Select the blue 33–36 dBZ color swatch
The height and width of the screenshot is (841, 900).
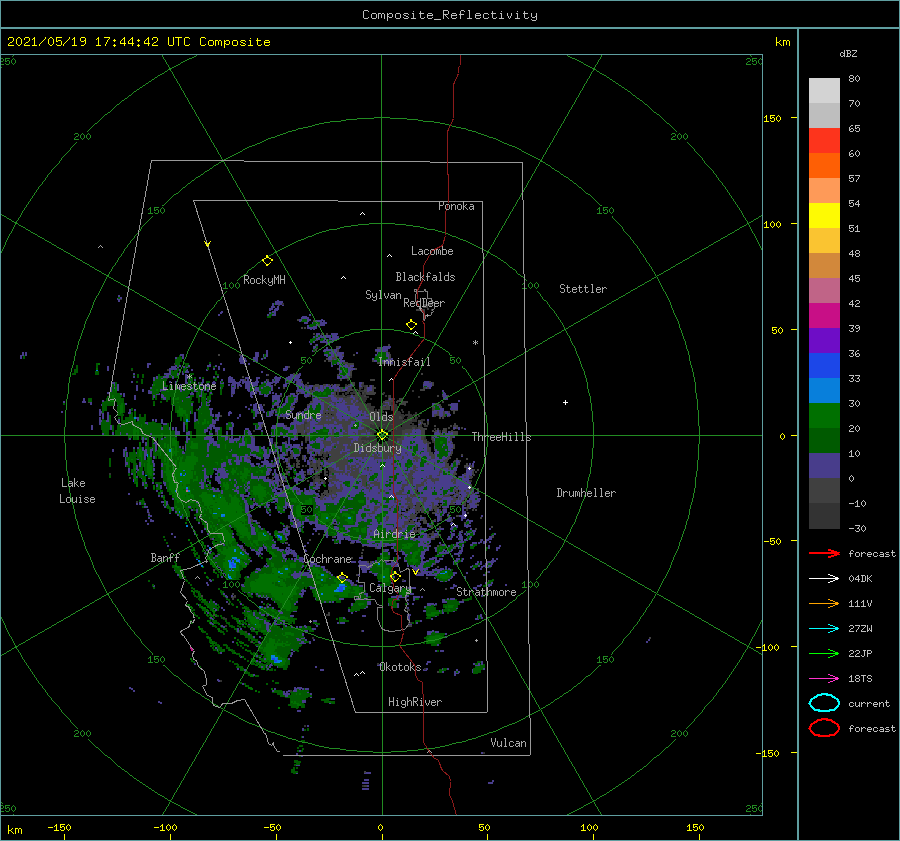(x=824, y=366)
